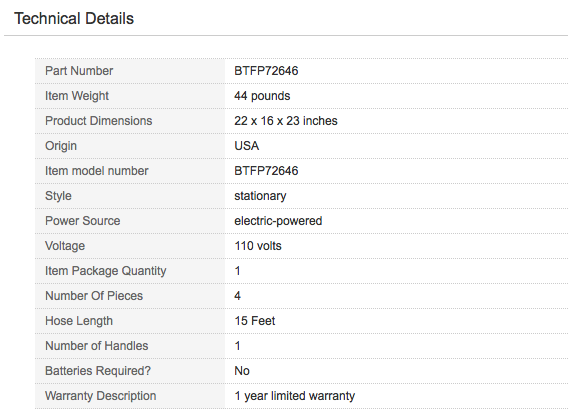The image size is (568, 417).
Task: Select the Product Dimensions label
Action: (x=99, y=121)
